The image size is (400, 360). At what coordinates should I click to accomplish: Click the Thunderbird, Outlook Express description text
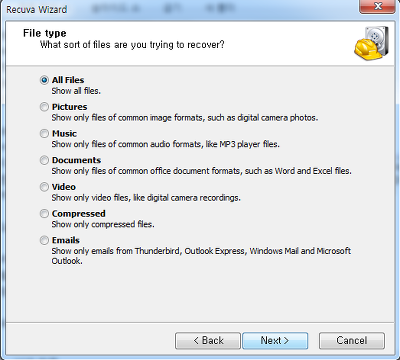201,256
